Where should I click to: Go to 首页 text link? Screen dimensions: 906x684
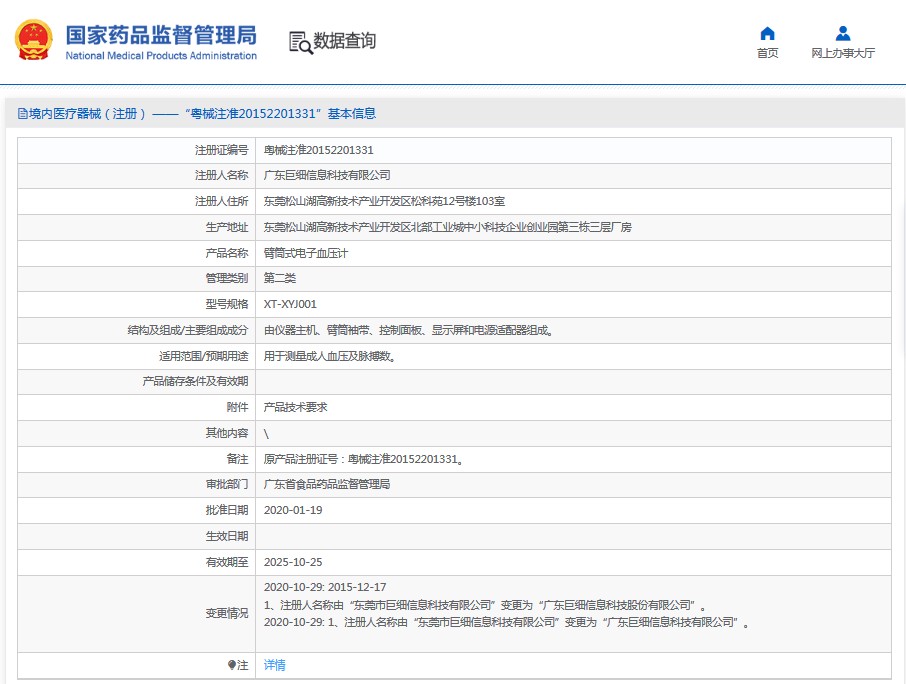(767, 54)
